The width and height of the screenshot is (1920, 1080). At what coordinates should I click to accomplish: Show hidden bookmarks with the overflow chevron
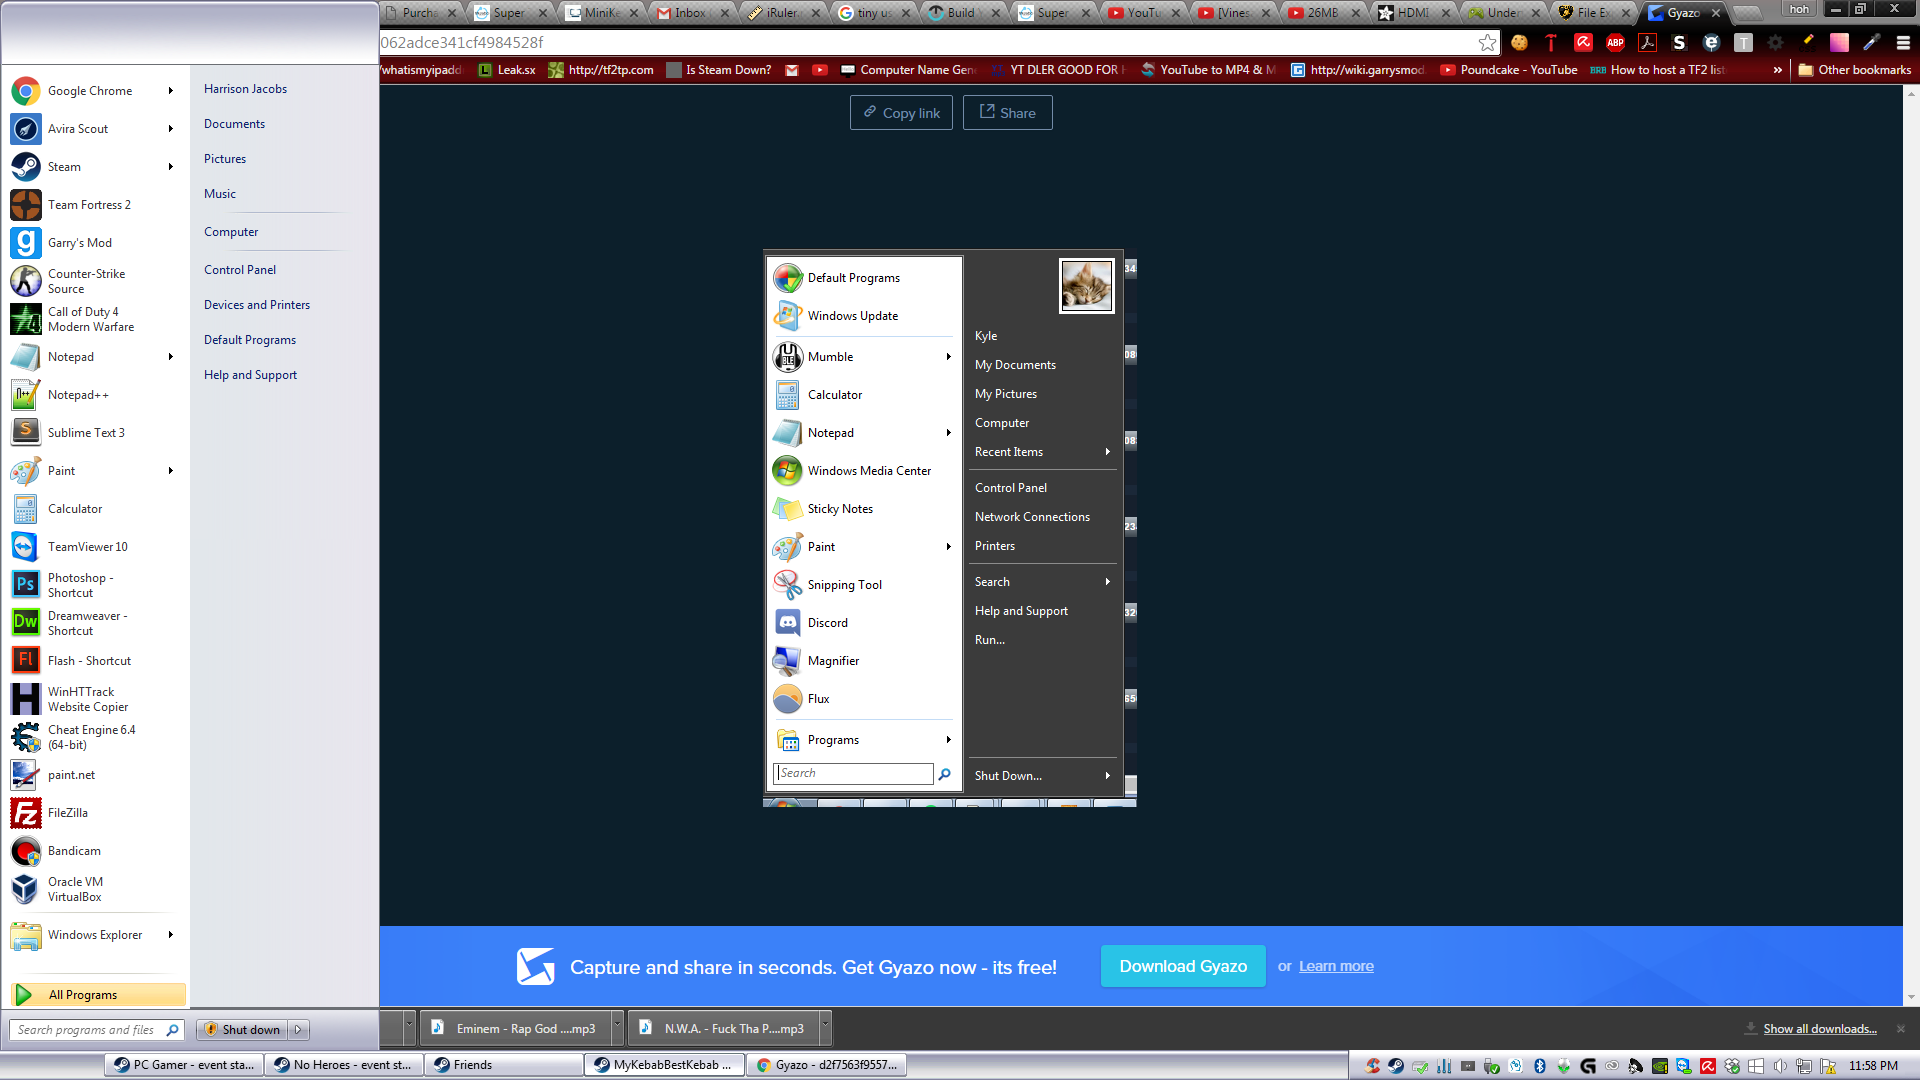click(x=1777, y=70)
